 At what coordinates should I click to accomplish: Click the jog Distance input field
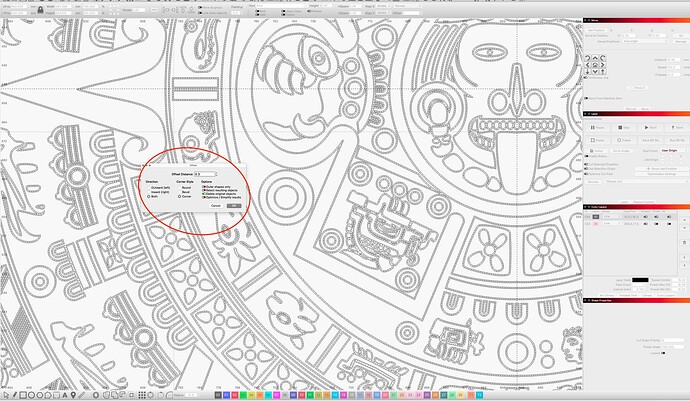pyautogui.click(x=674, y=59)
